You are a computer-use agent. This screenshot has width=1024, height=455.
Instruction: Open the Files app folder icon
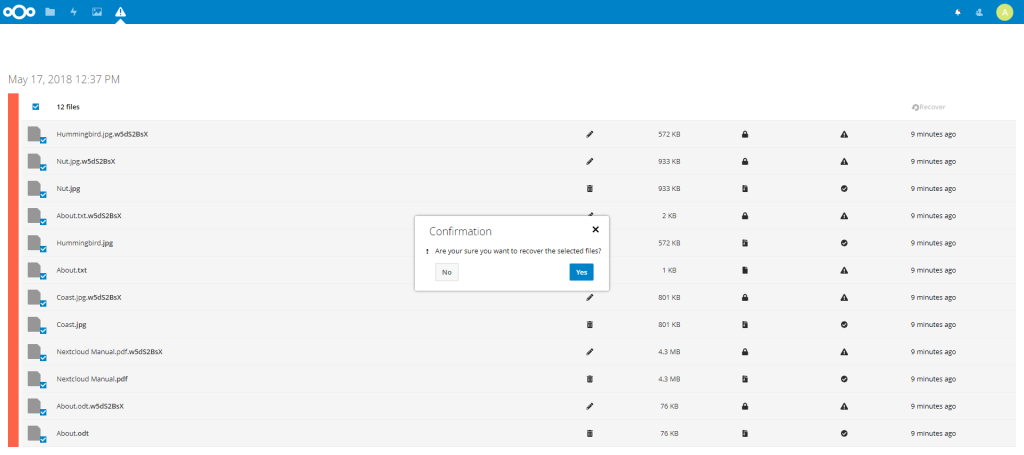(50, 12)
